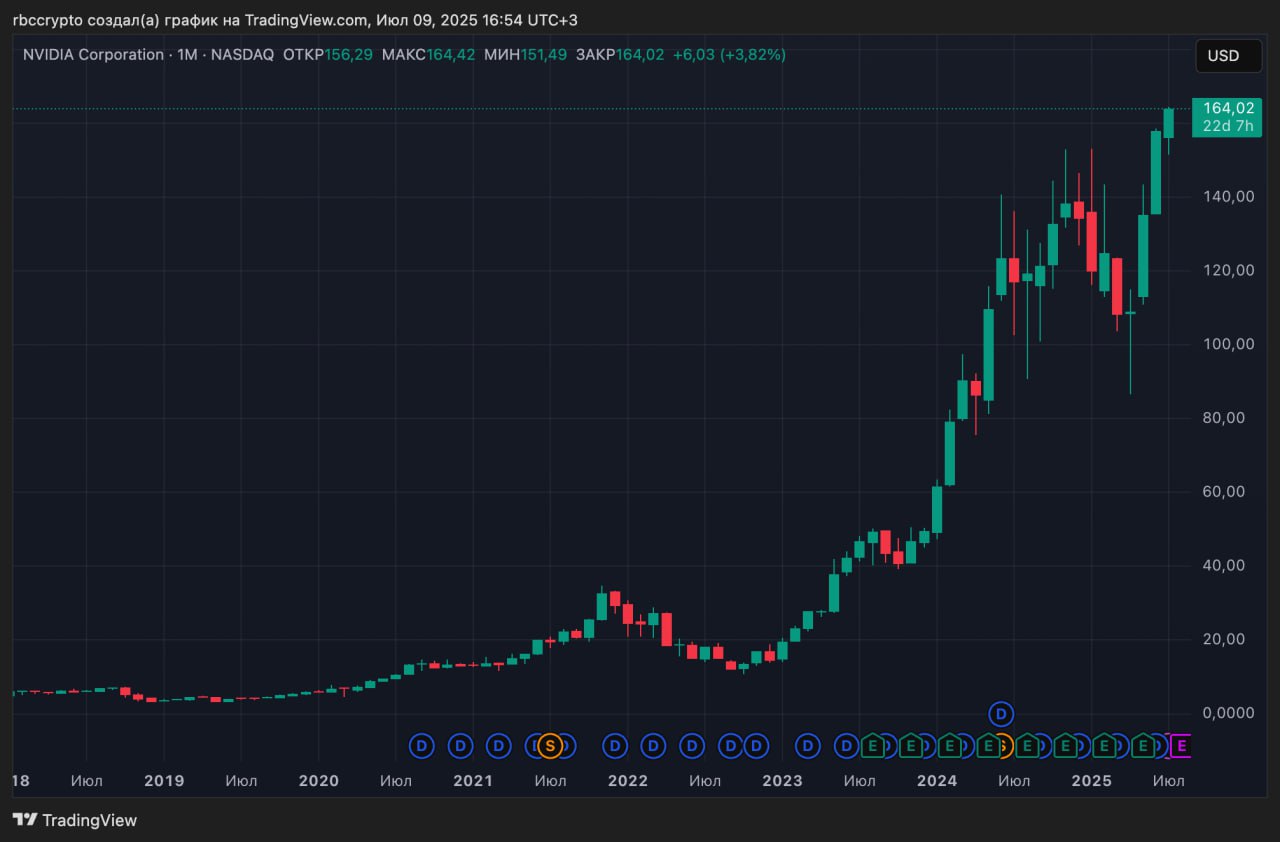Click the leftmost D dividend marker
Image resolution: width=1280 pixels, height=842 pixels.
[422, 745]
